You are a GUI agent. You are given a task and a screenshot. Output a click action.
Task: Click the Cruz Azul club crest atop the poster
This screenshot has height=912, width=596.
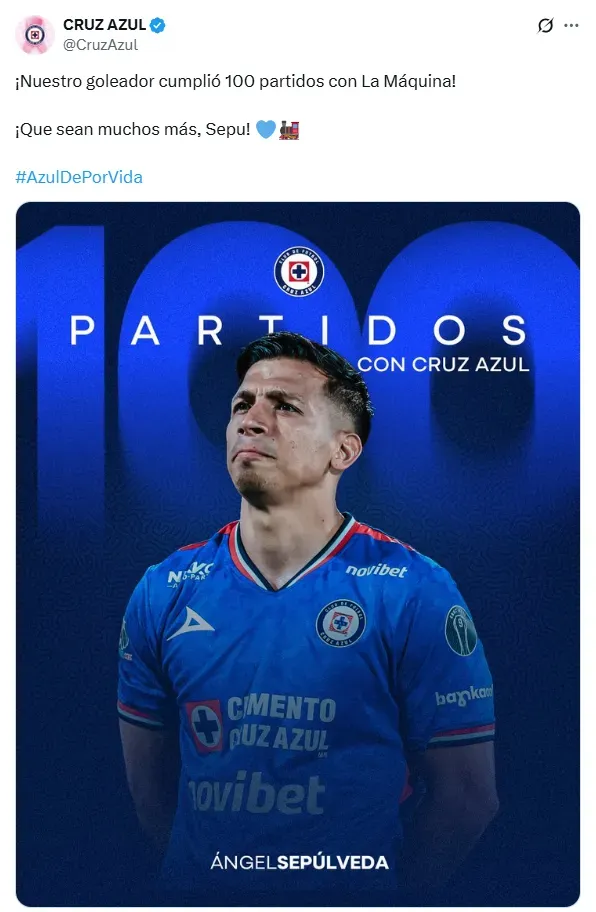click(x=299, y=271)
